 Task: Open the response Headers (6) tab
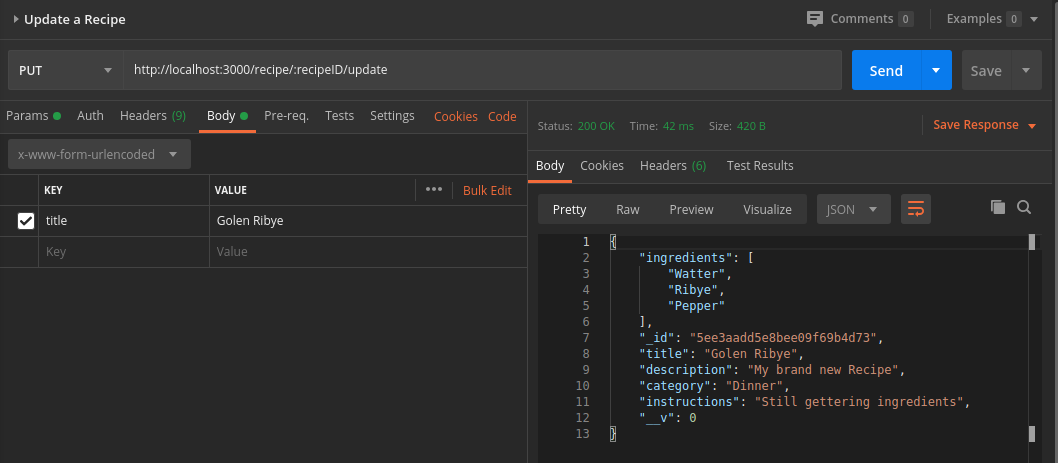[673, 165]
